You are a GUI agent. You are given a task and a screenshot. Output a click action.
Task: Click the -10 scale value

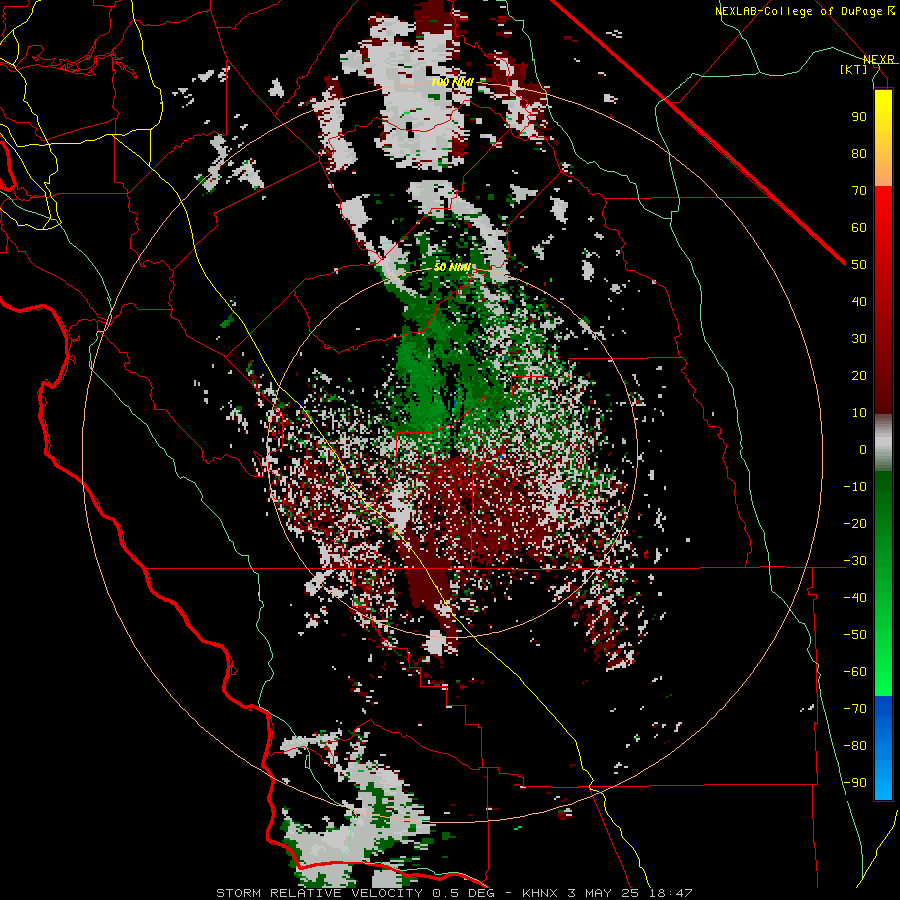855,487
